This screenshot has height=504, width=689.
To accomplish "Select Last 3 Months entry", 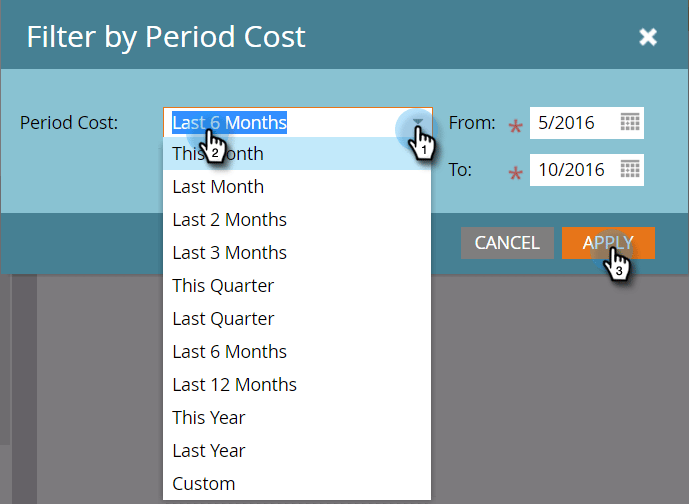I will coord(297,253).
